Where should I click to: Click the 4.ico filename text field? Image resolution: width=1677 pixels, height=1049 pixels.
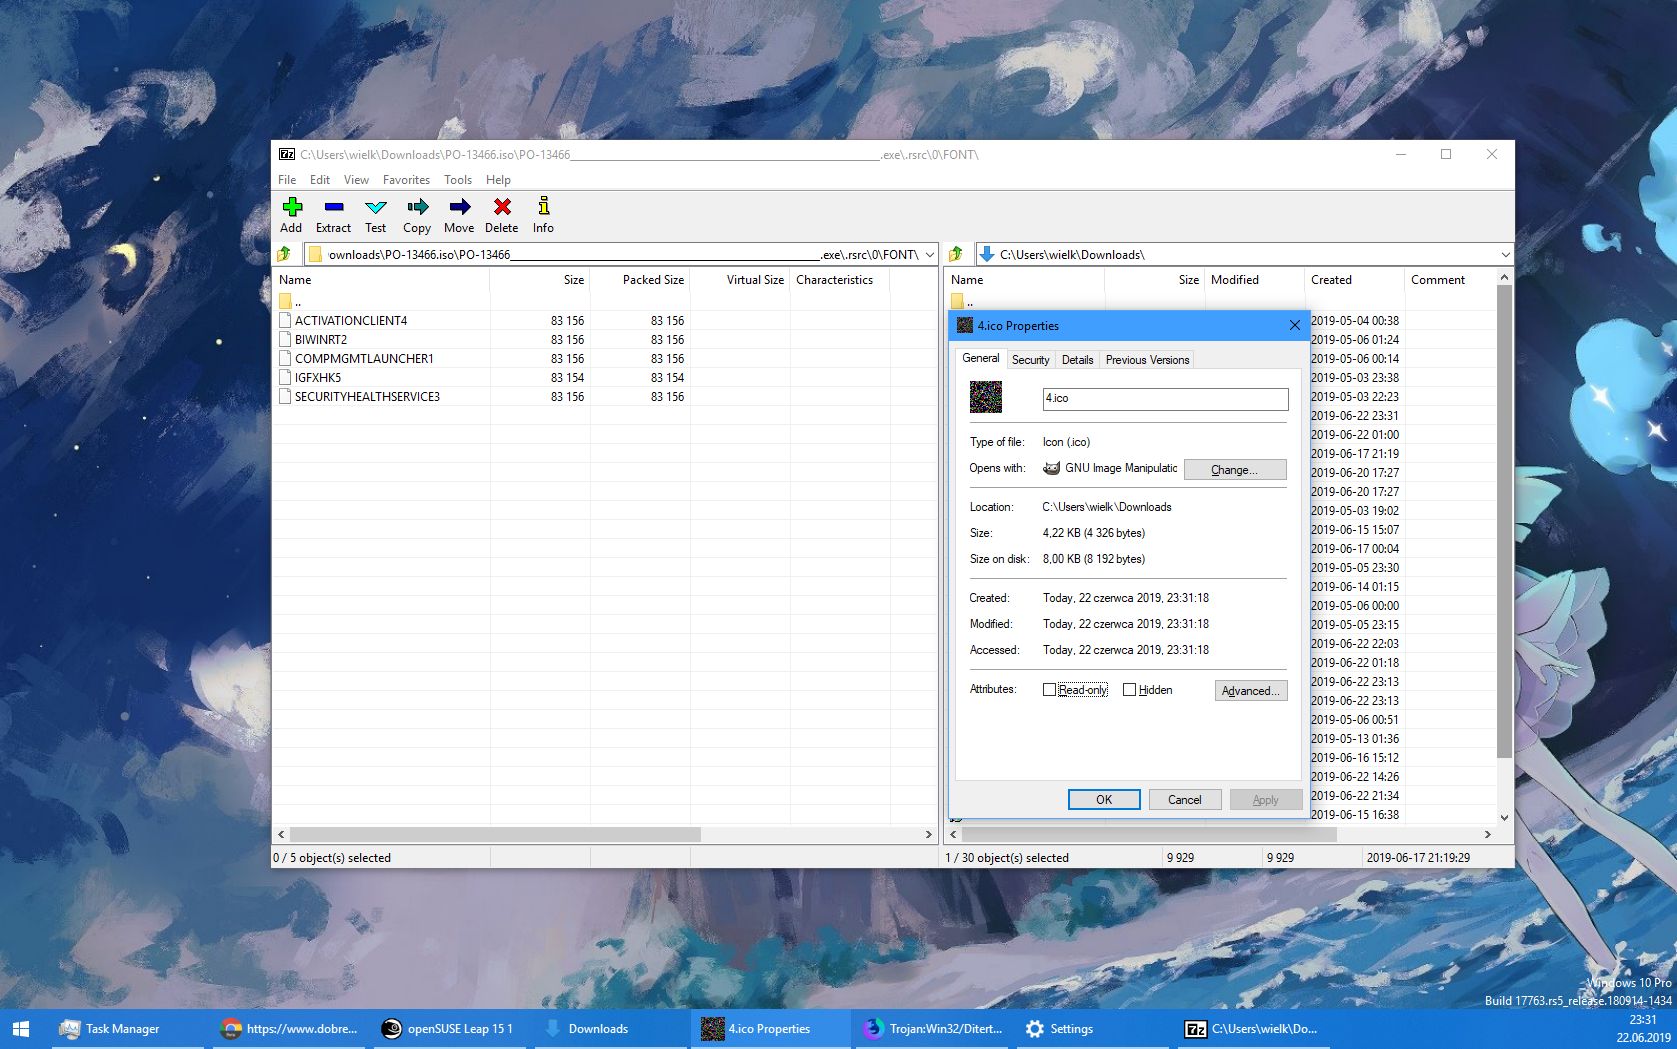[x=1165, y=399]
